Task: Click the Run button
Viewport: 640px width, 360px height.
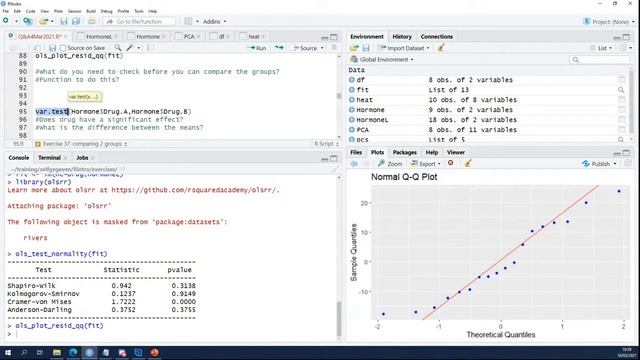Action: [257, 48]
